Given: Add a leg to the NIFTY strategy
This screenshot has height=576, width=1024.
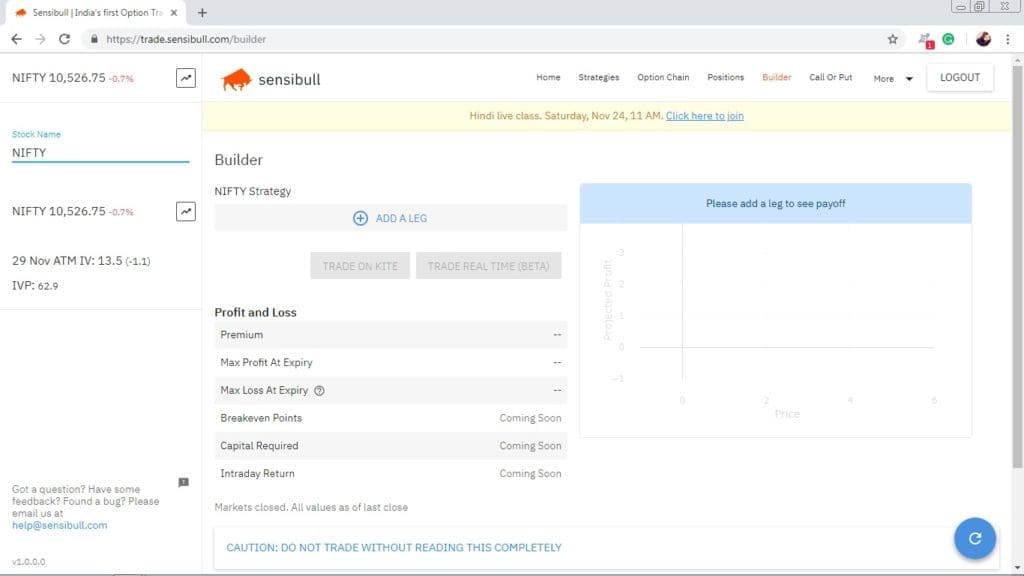Looking at the screenshot, I should tap(390, 218).
